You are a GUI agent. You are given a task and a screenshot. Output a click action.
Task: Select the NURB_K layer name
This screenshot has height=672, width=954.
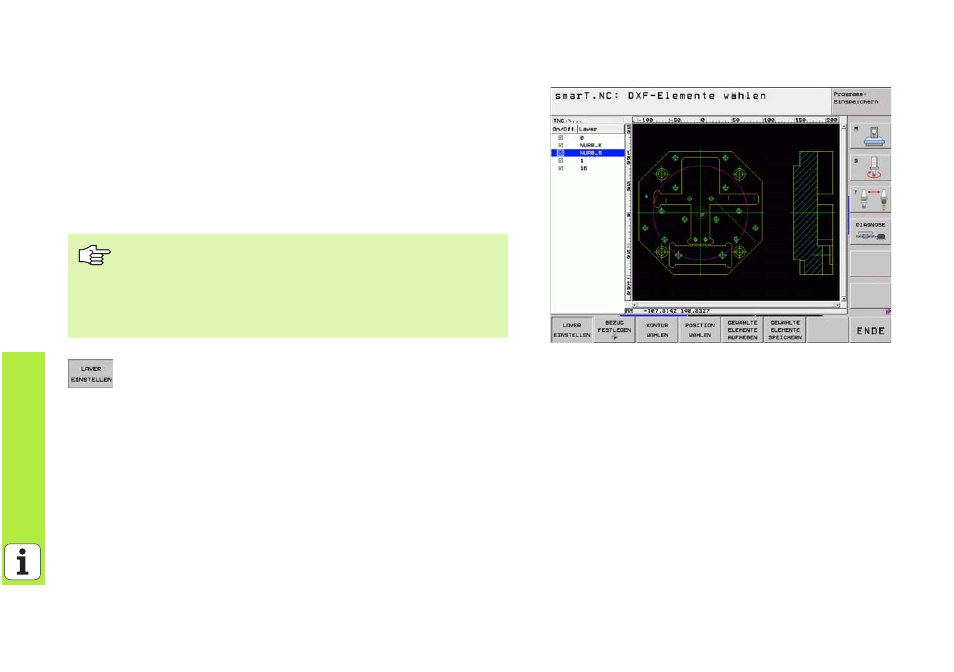click(590, 145)
